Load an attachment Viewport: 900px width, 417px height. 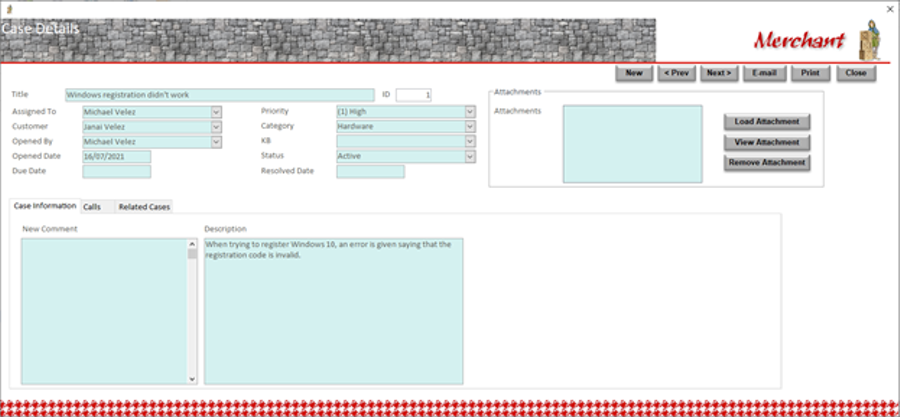click(x=767, y=122)
